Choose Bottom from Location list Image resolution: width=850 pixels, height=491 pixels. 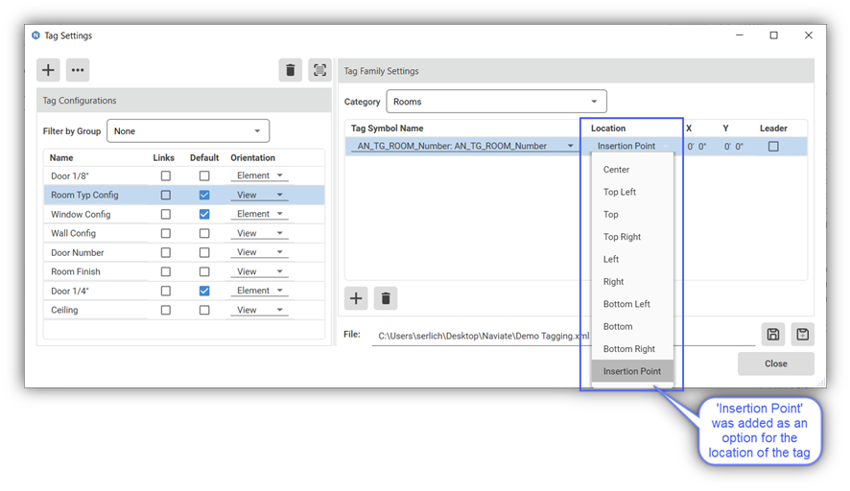coord(633,327)
